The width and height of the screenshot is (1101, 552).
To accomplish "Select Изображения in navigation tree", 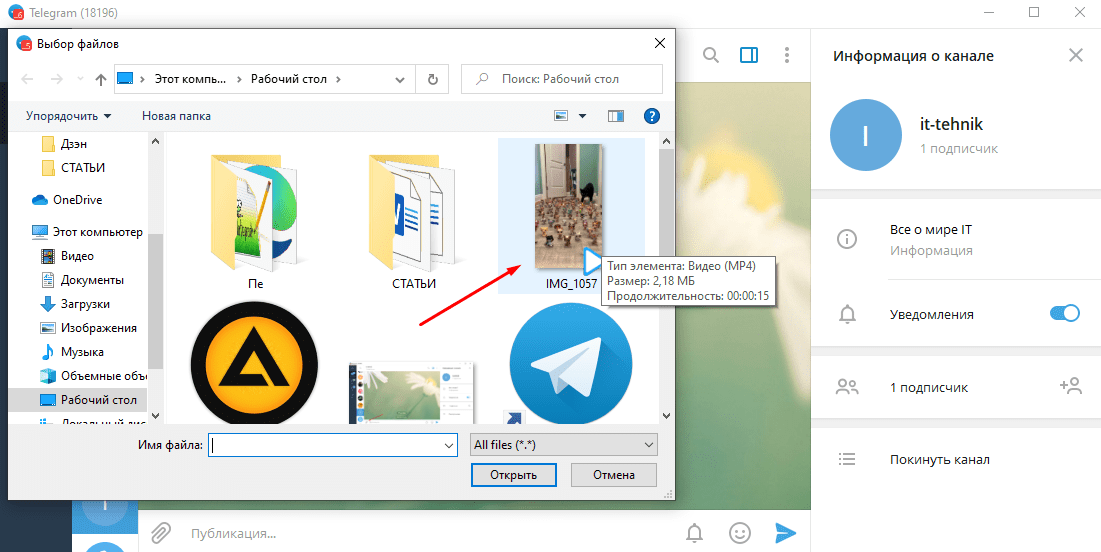I will pyautogui.click(x=98, y=328).
